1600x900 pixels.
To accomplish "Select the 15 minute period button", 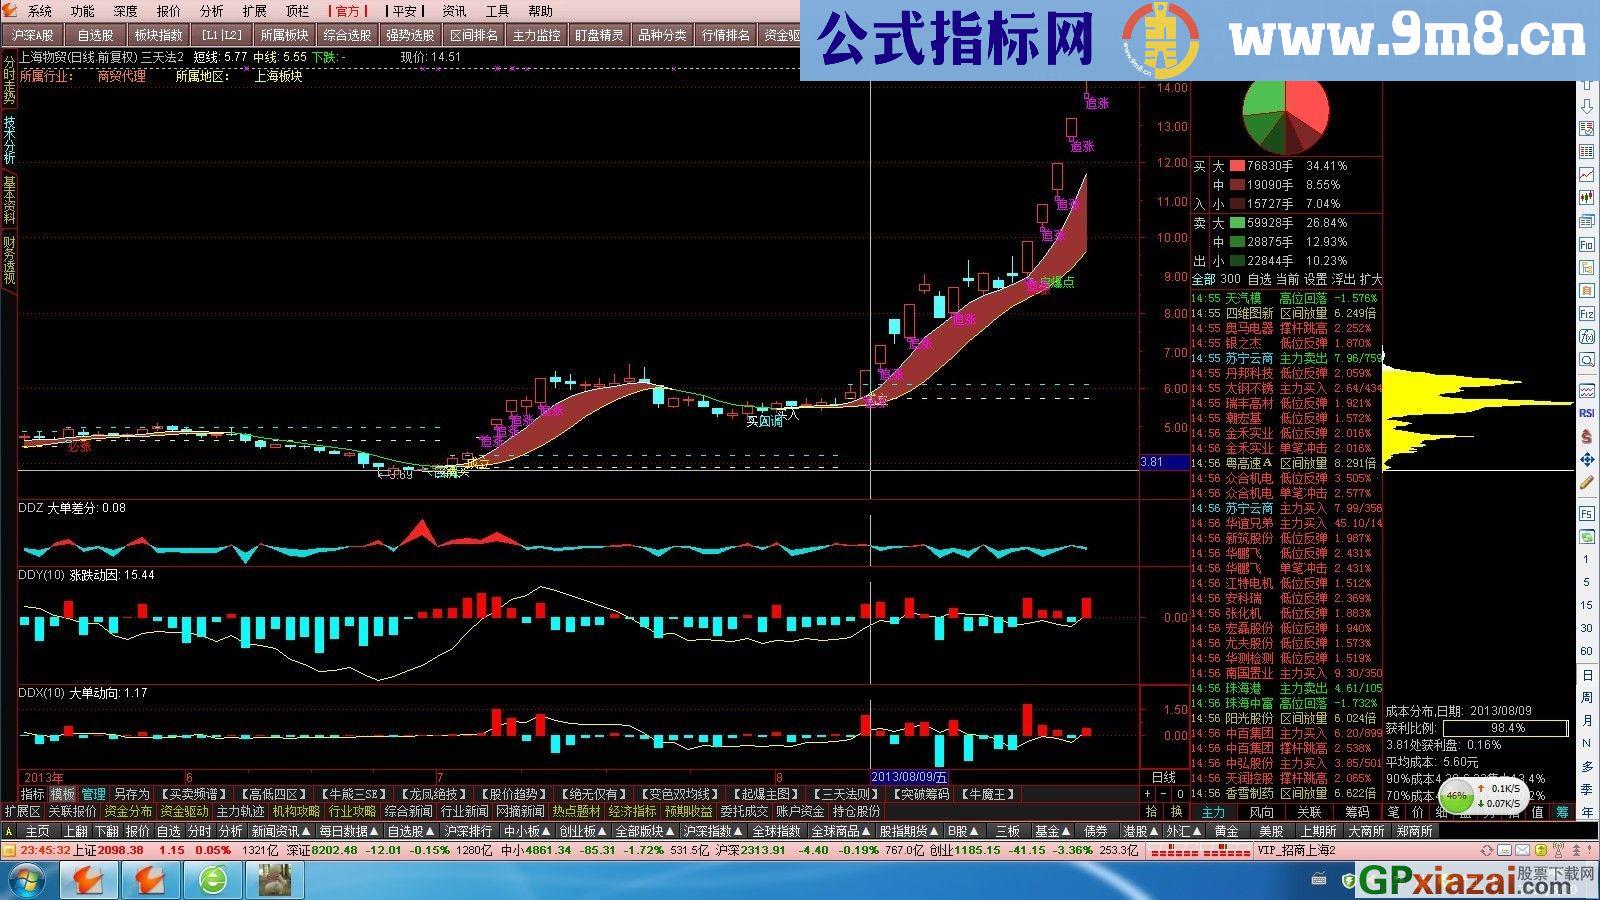I will pos(1587,605).
